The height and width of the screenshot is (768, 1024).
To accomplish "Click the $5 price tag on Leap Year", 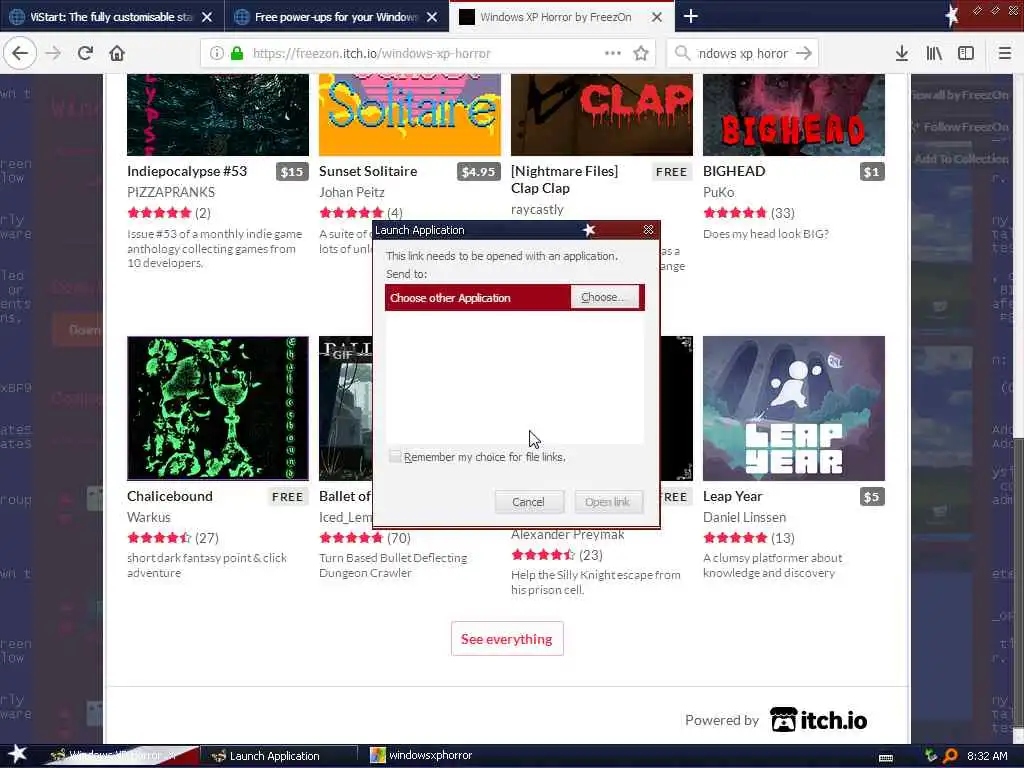I will [872, 497].
